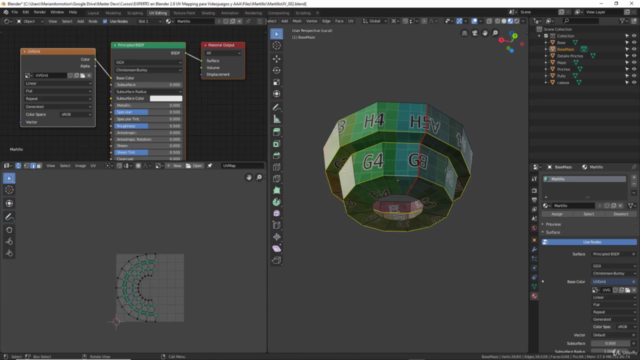Viewport: 640px width, 360px height.
Task: Toggle visibility of Collection in outliner
Action: click(634, 36)
